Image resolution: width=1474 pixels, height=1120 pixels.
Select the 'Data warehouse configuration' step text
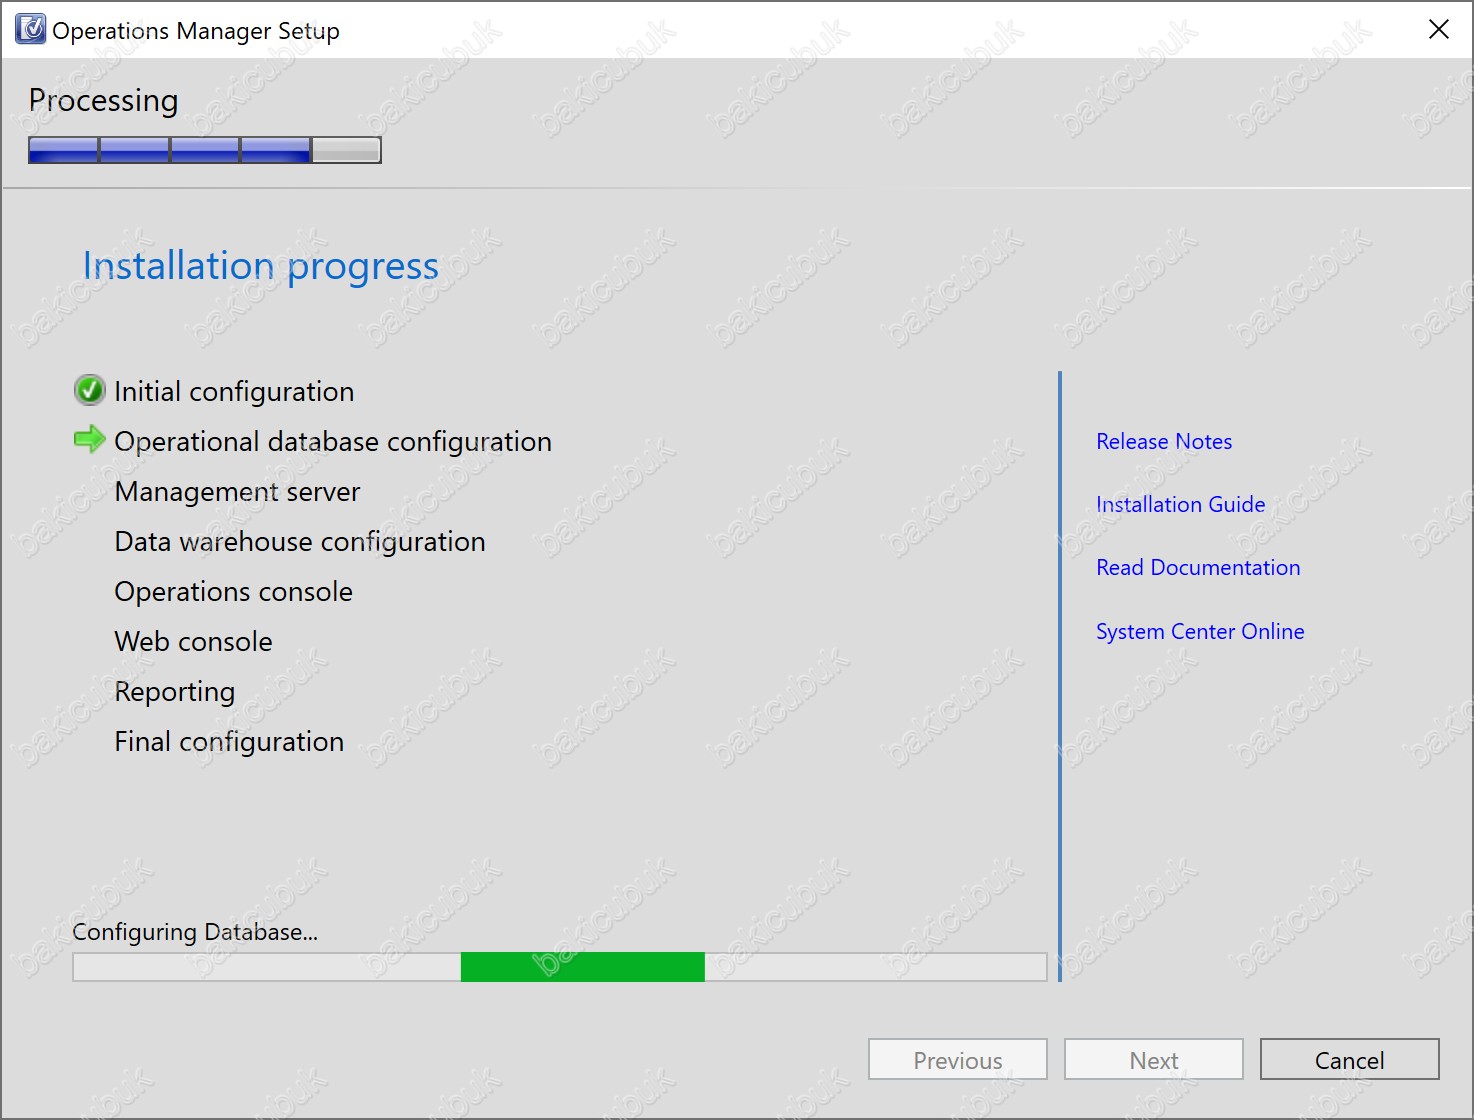300,541
